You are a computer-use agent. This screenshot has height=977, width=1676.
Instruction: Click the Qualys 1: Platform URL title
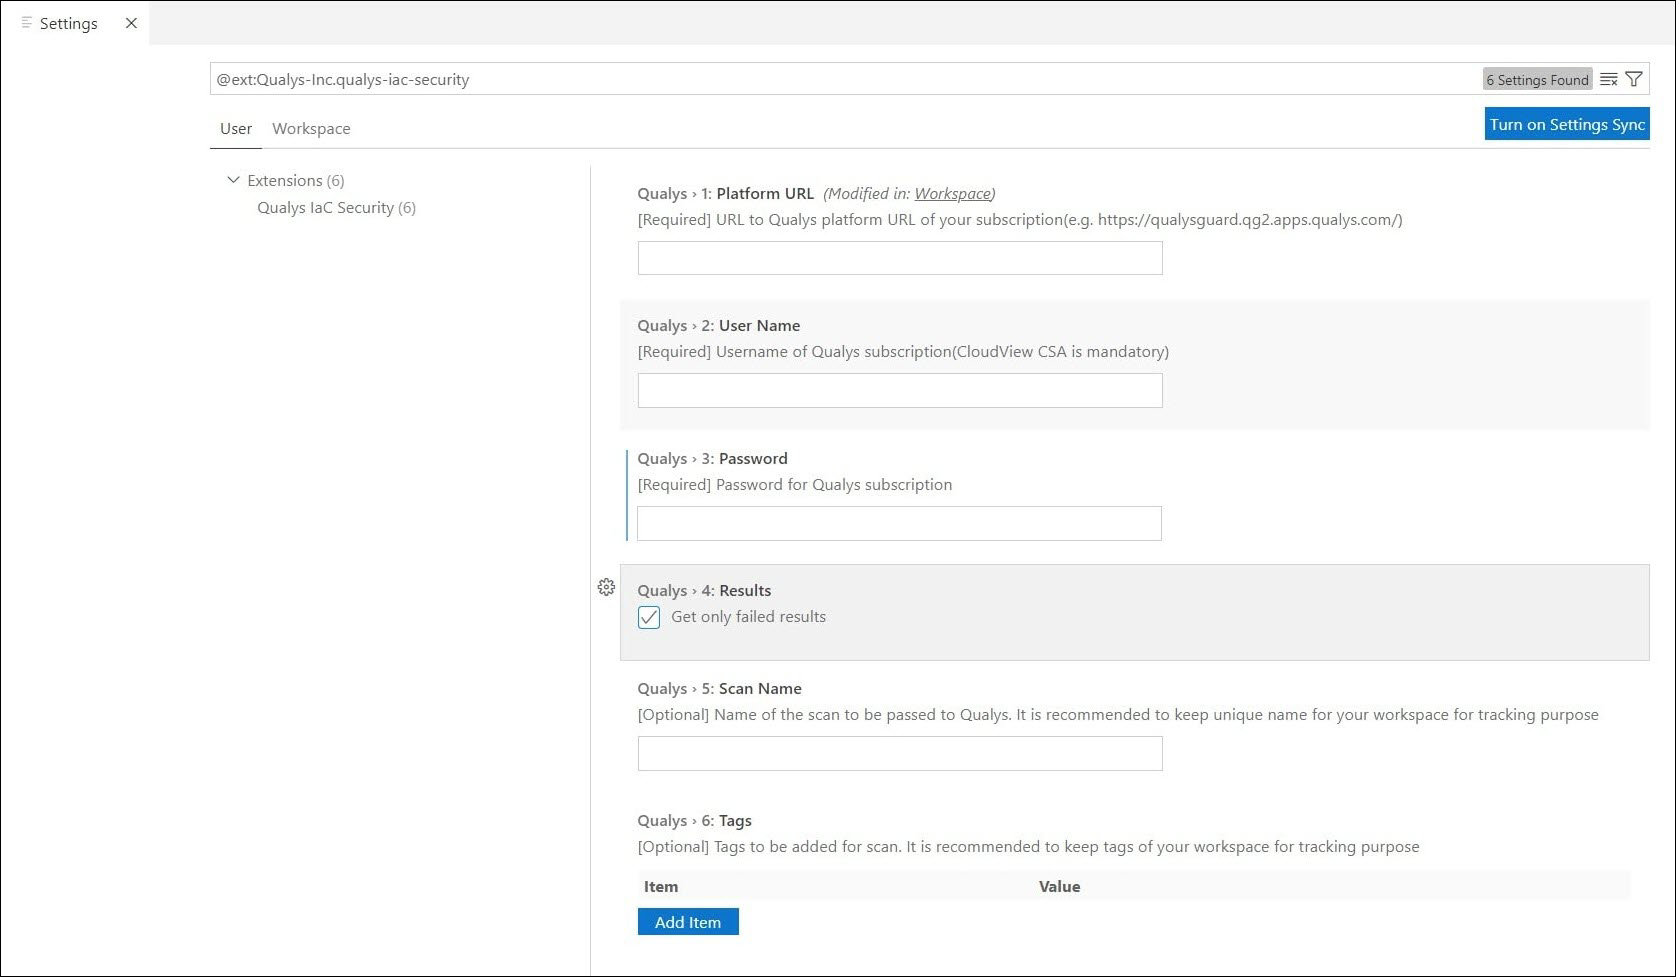(x=726, y=193)
